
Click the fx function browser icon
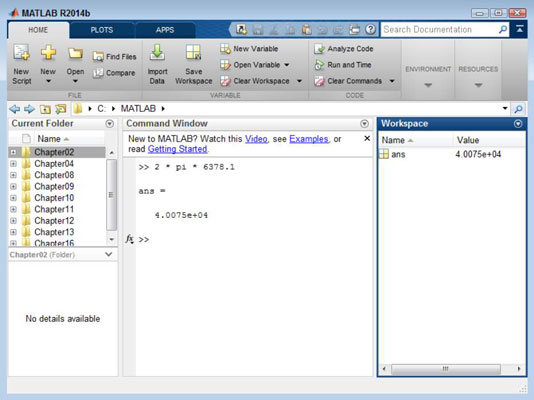(x=129, y=239)
